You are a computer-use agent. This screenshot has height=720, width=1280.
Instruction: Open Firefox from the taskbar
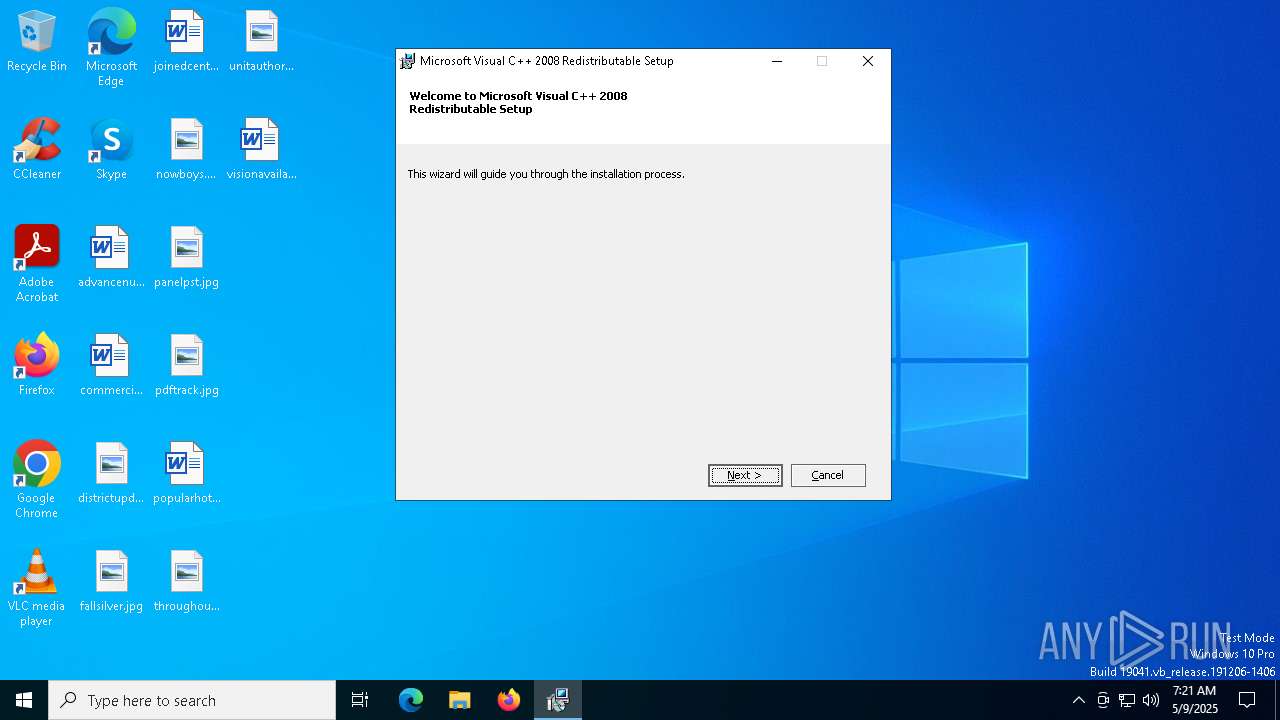click(x=509, y=700)
